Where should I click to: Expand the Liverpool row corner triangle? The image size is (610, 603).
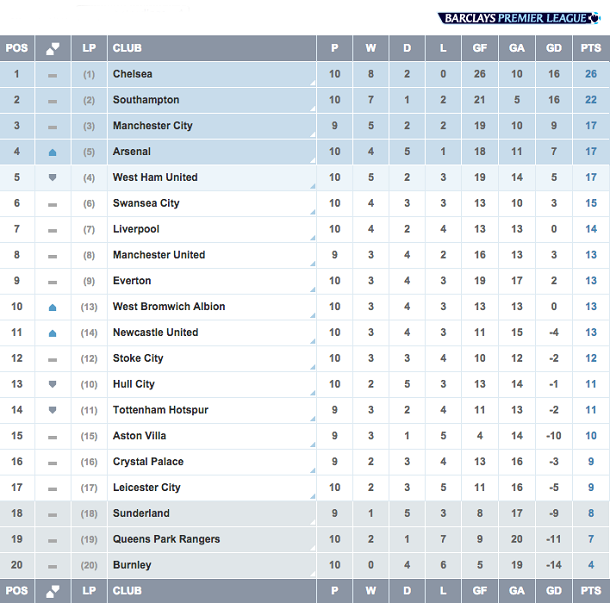[313, 238]
